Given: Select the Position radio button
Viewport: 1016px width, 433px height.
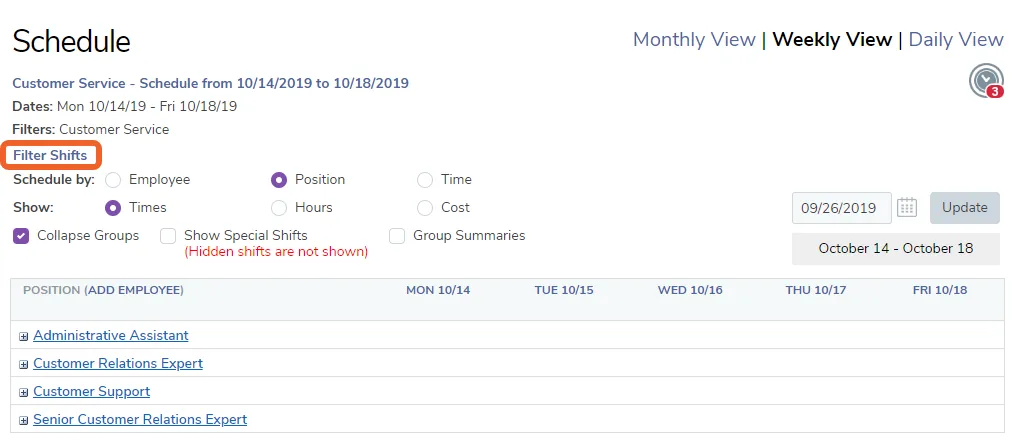Looking at the screenshot, I should point(279,180).
